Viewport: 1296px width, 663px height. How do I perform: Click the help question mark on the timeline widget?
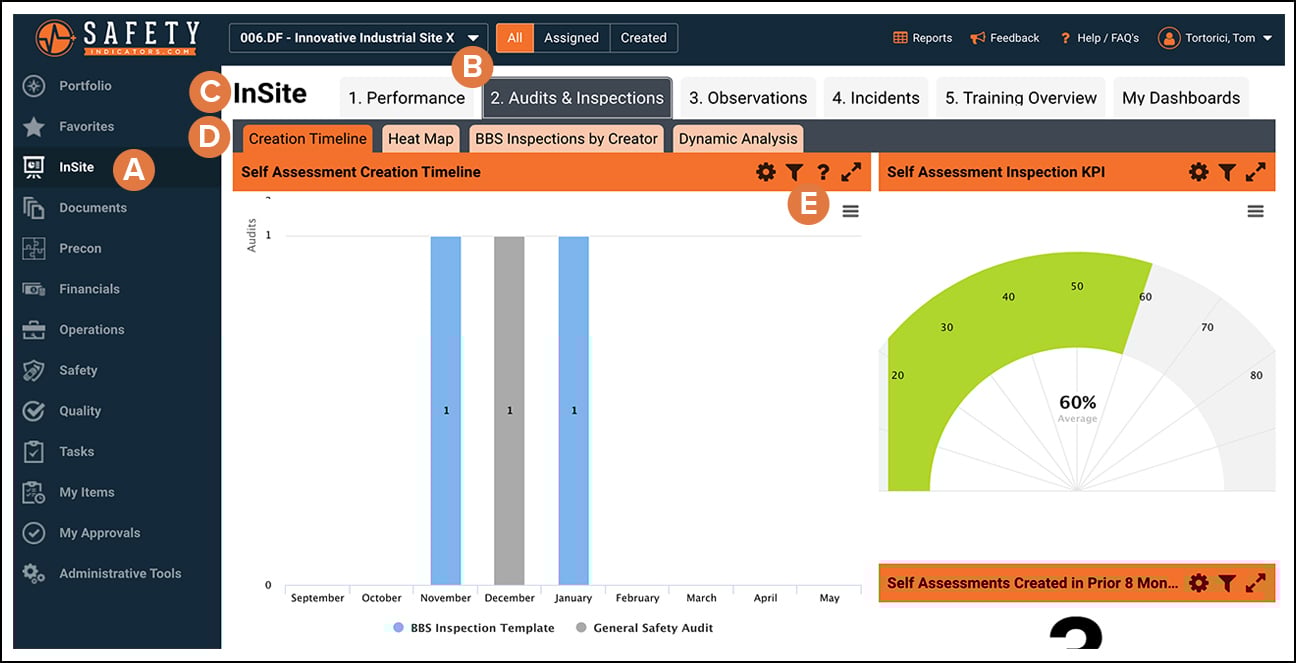(x=823, y=171)
